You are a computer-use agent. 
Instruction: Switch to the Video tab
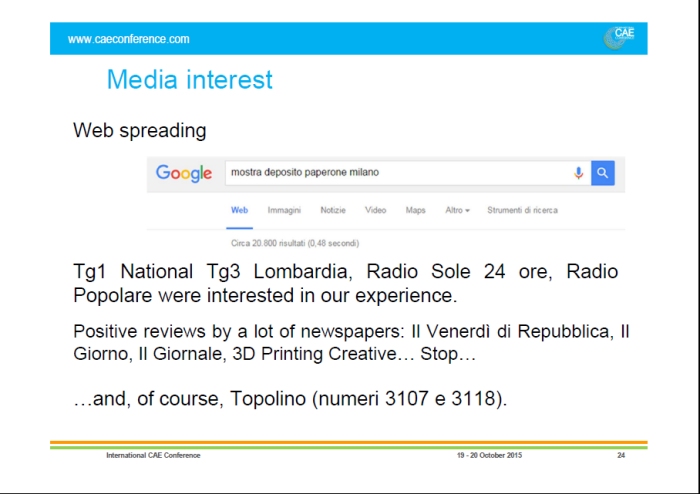click(x=376, y=210)
